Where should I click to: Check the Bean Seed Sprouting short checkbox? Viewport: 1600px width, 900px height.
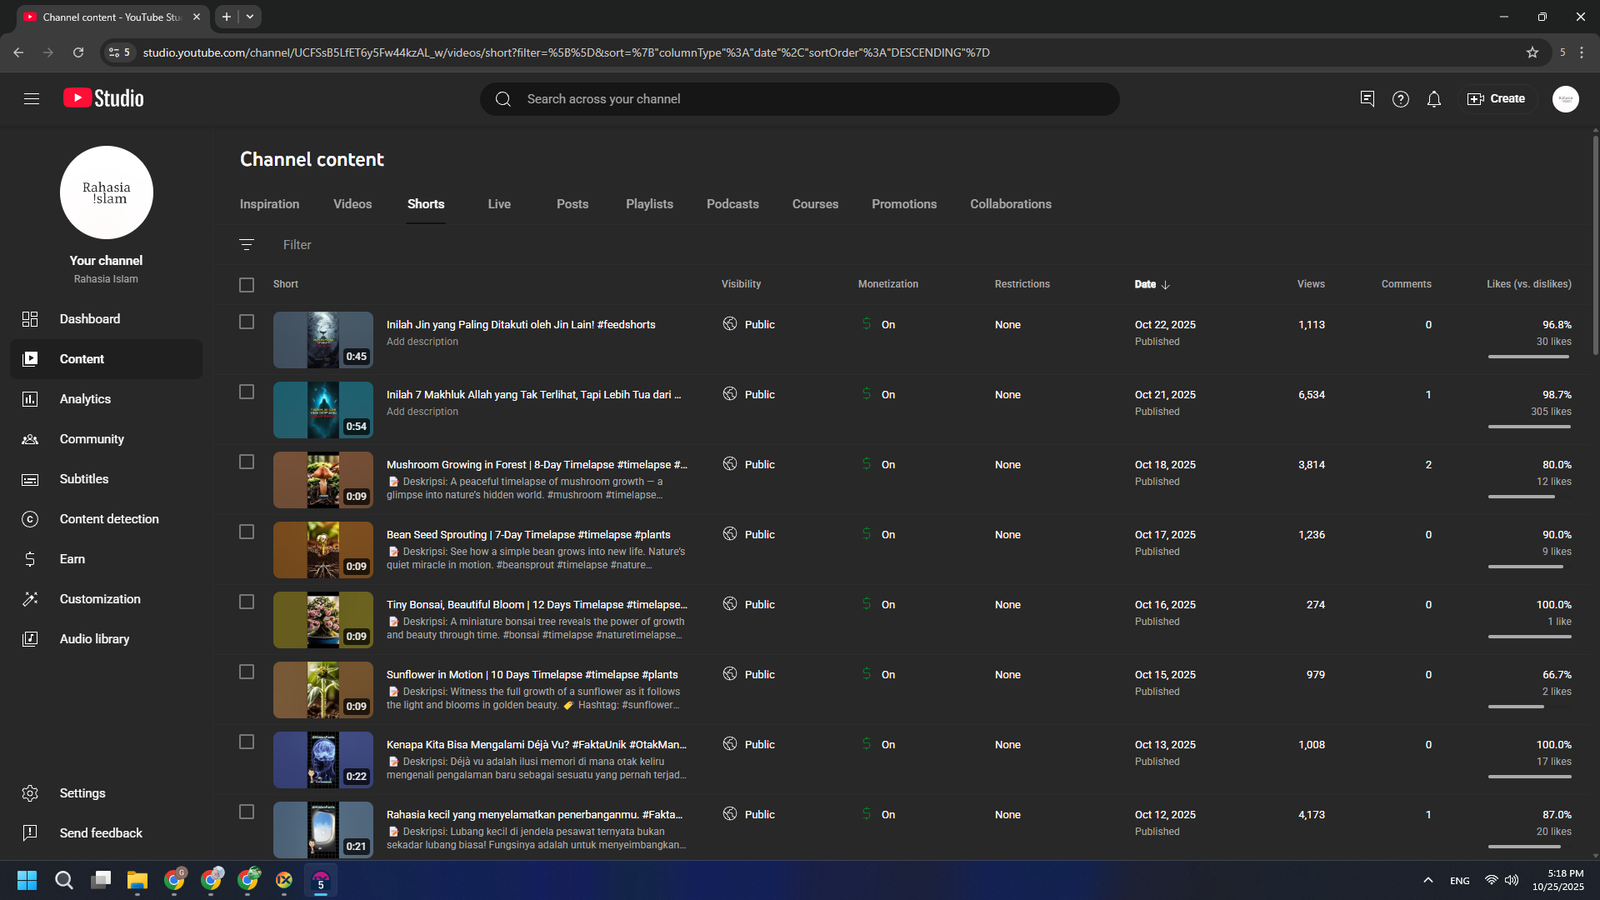pos(247,532)
